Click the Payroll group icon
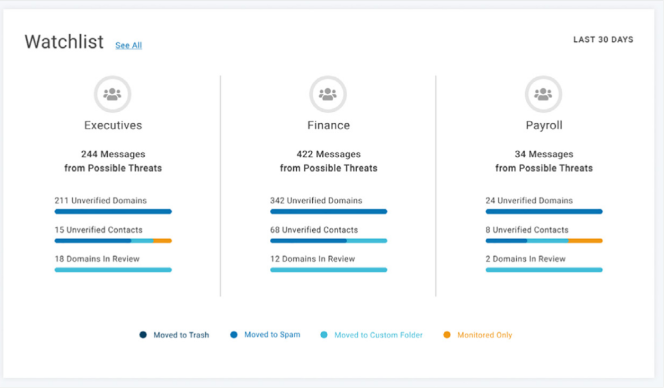 [x=543, y=94]
